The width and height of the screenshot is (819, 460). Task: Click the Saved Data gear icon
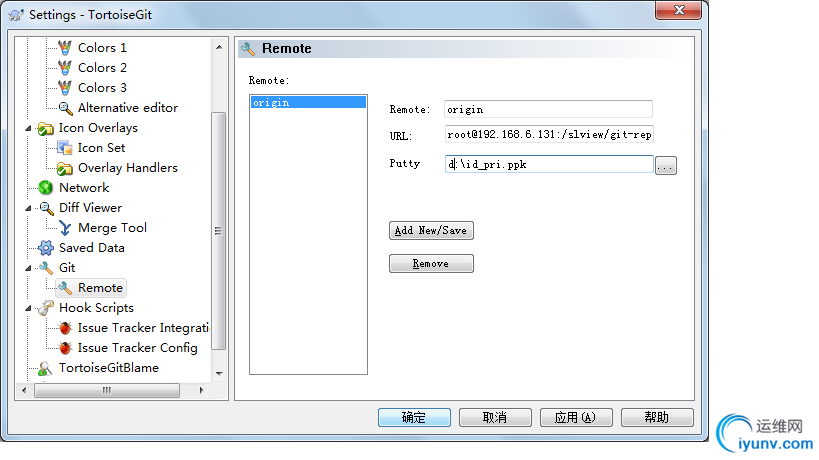click(46, 248)
